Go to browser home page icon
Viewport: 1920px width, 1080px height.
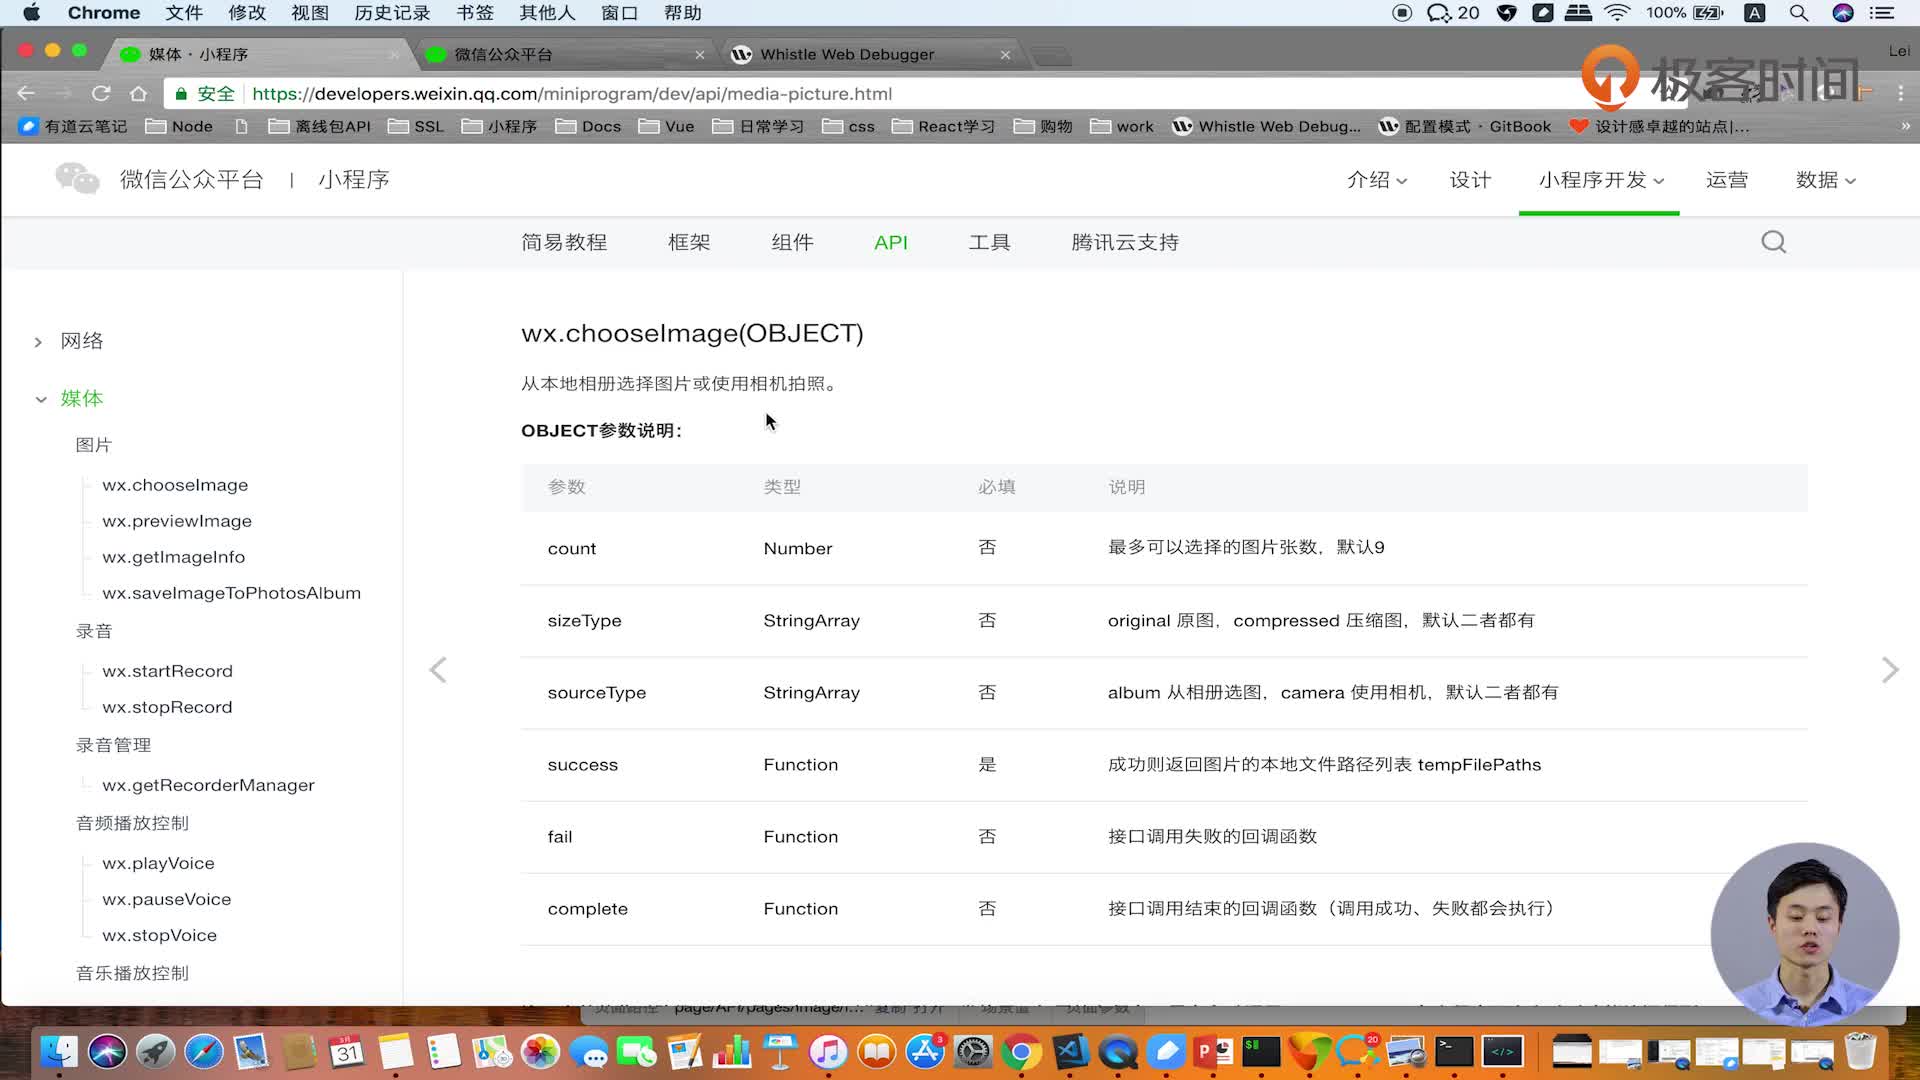pos(138,93)
